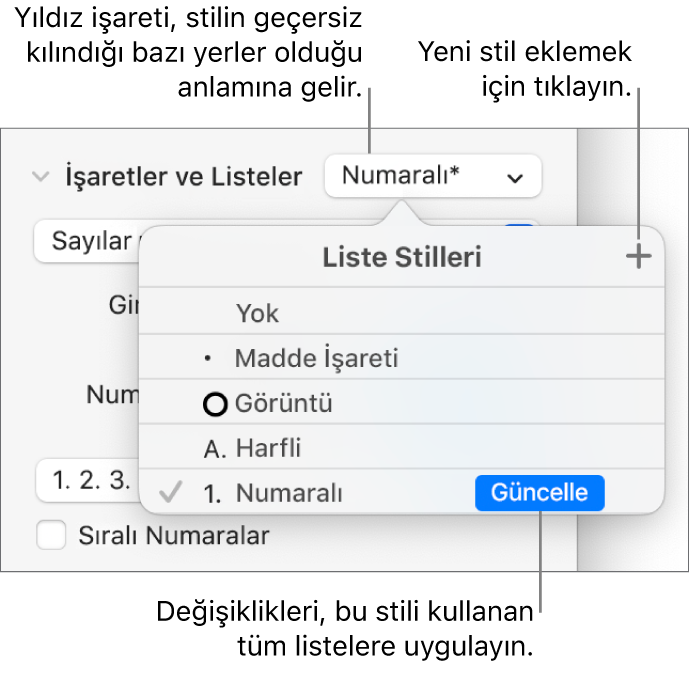
Task: Click the circle image icon beside Görüntü
Action: click(214, 405)
